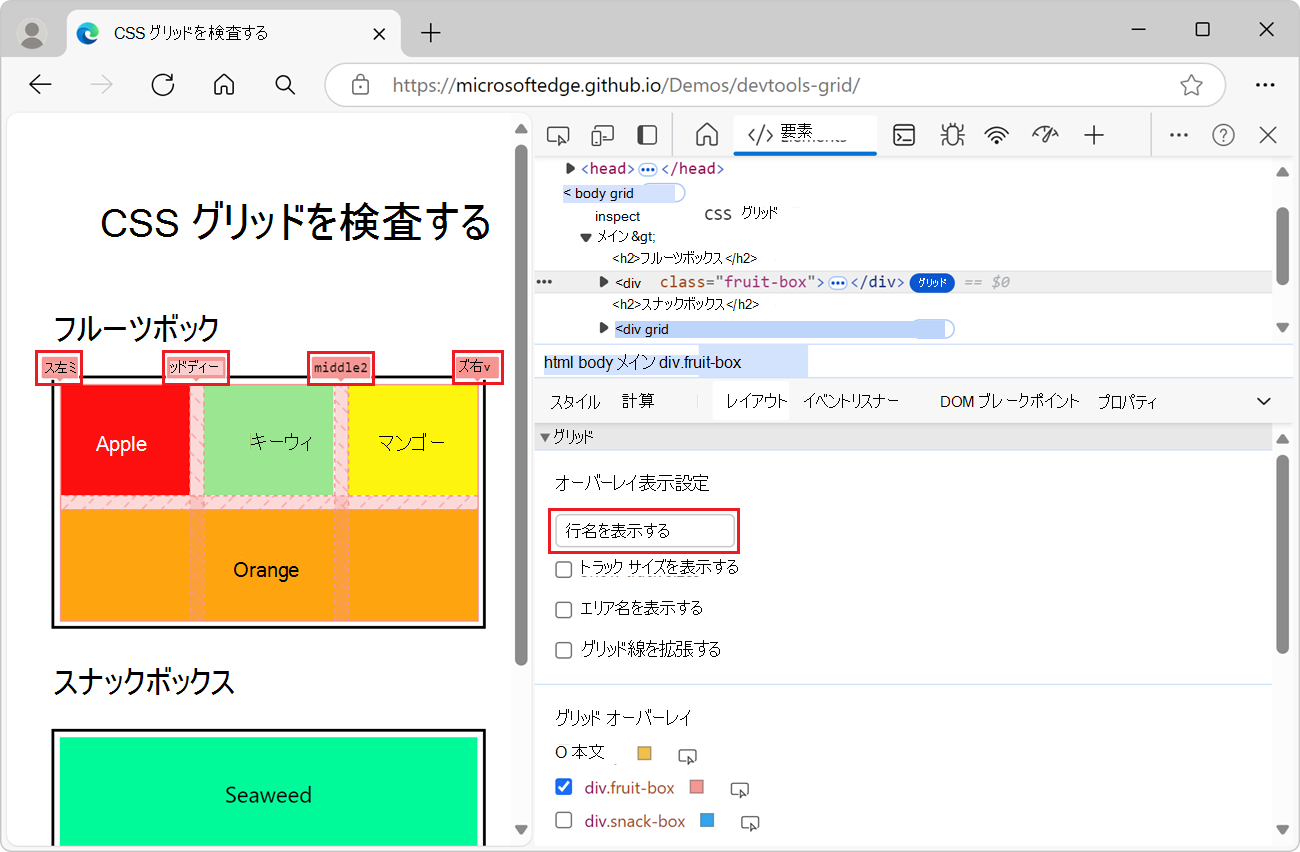The width and height of the screenshot is (1300, 852).
Task: Open the 行名を表示する dropdown
Action: (643, 530)
